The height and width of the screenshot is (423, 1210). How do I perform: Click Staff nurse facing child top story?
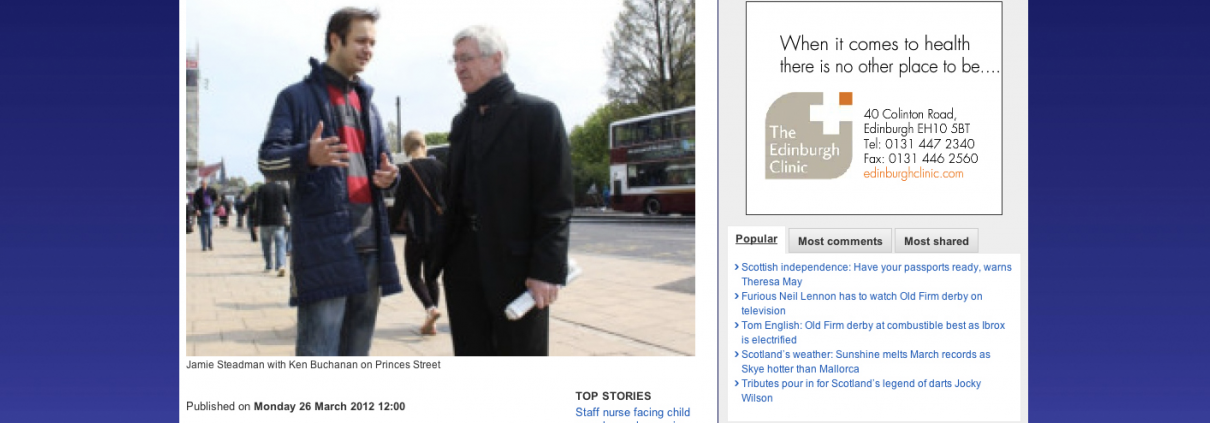(x=633, y=412)
